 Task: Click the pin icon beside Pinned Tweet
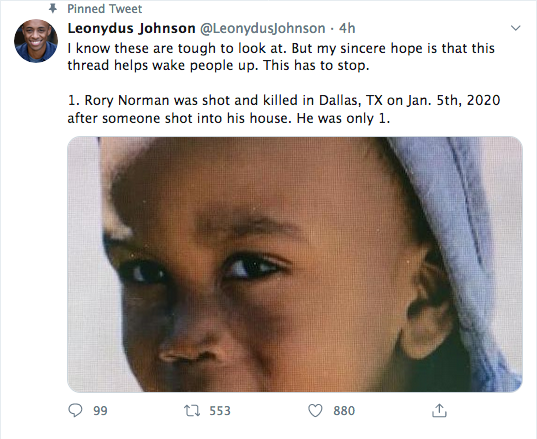click(53, 9)
